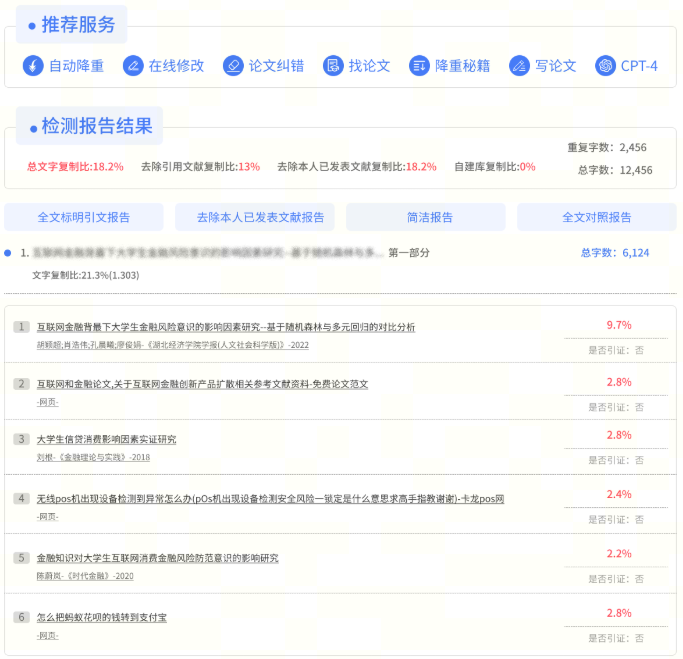
Task: Click the 找论文 document search icon
Action: 333,66
